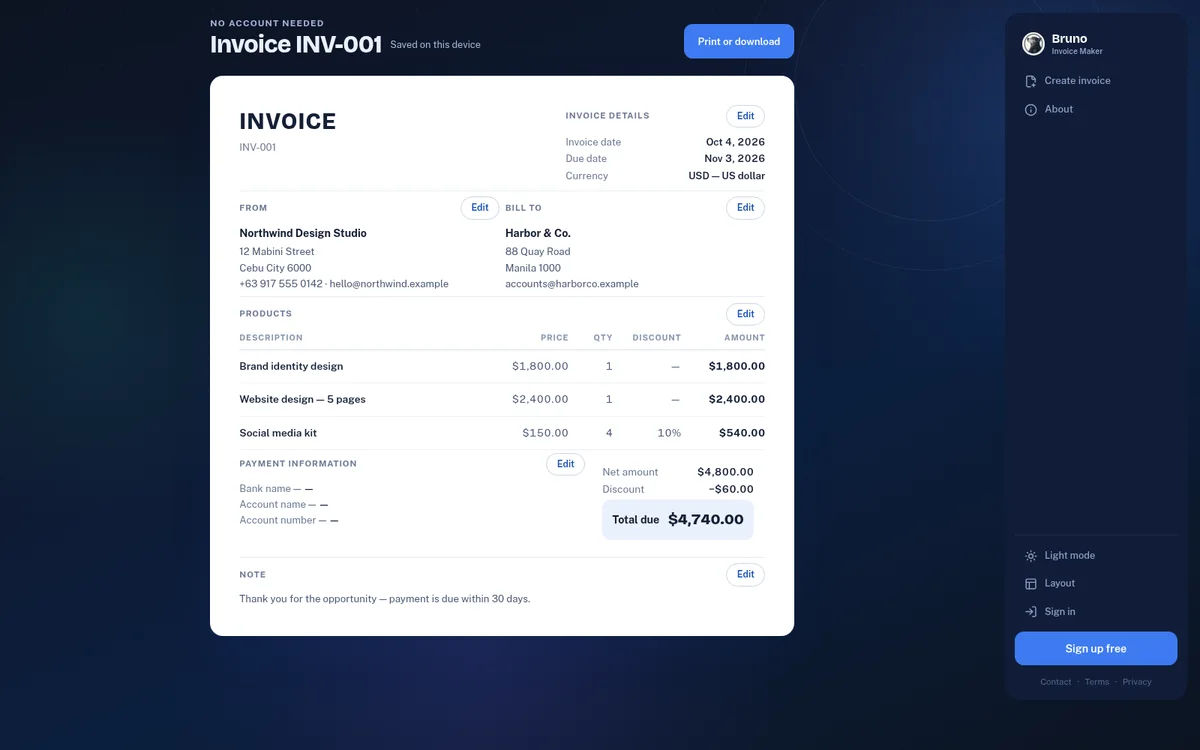Click the $150.00 price cell
This screenshot has height=750, width=1200.
tap(545, 433)
